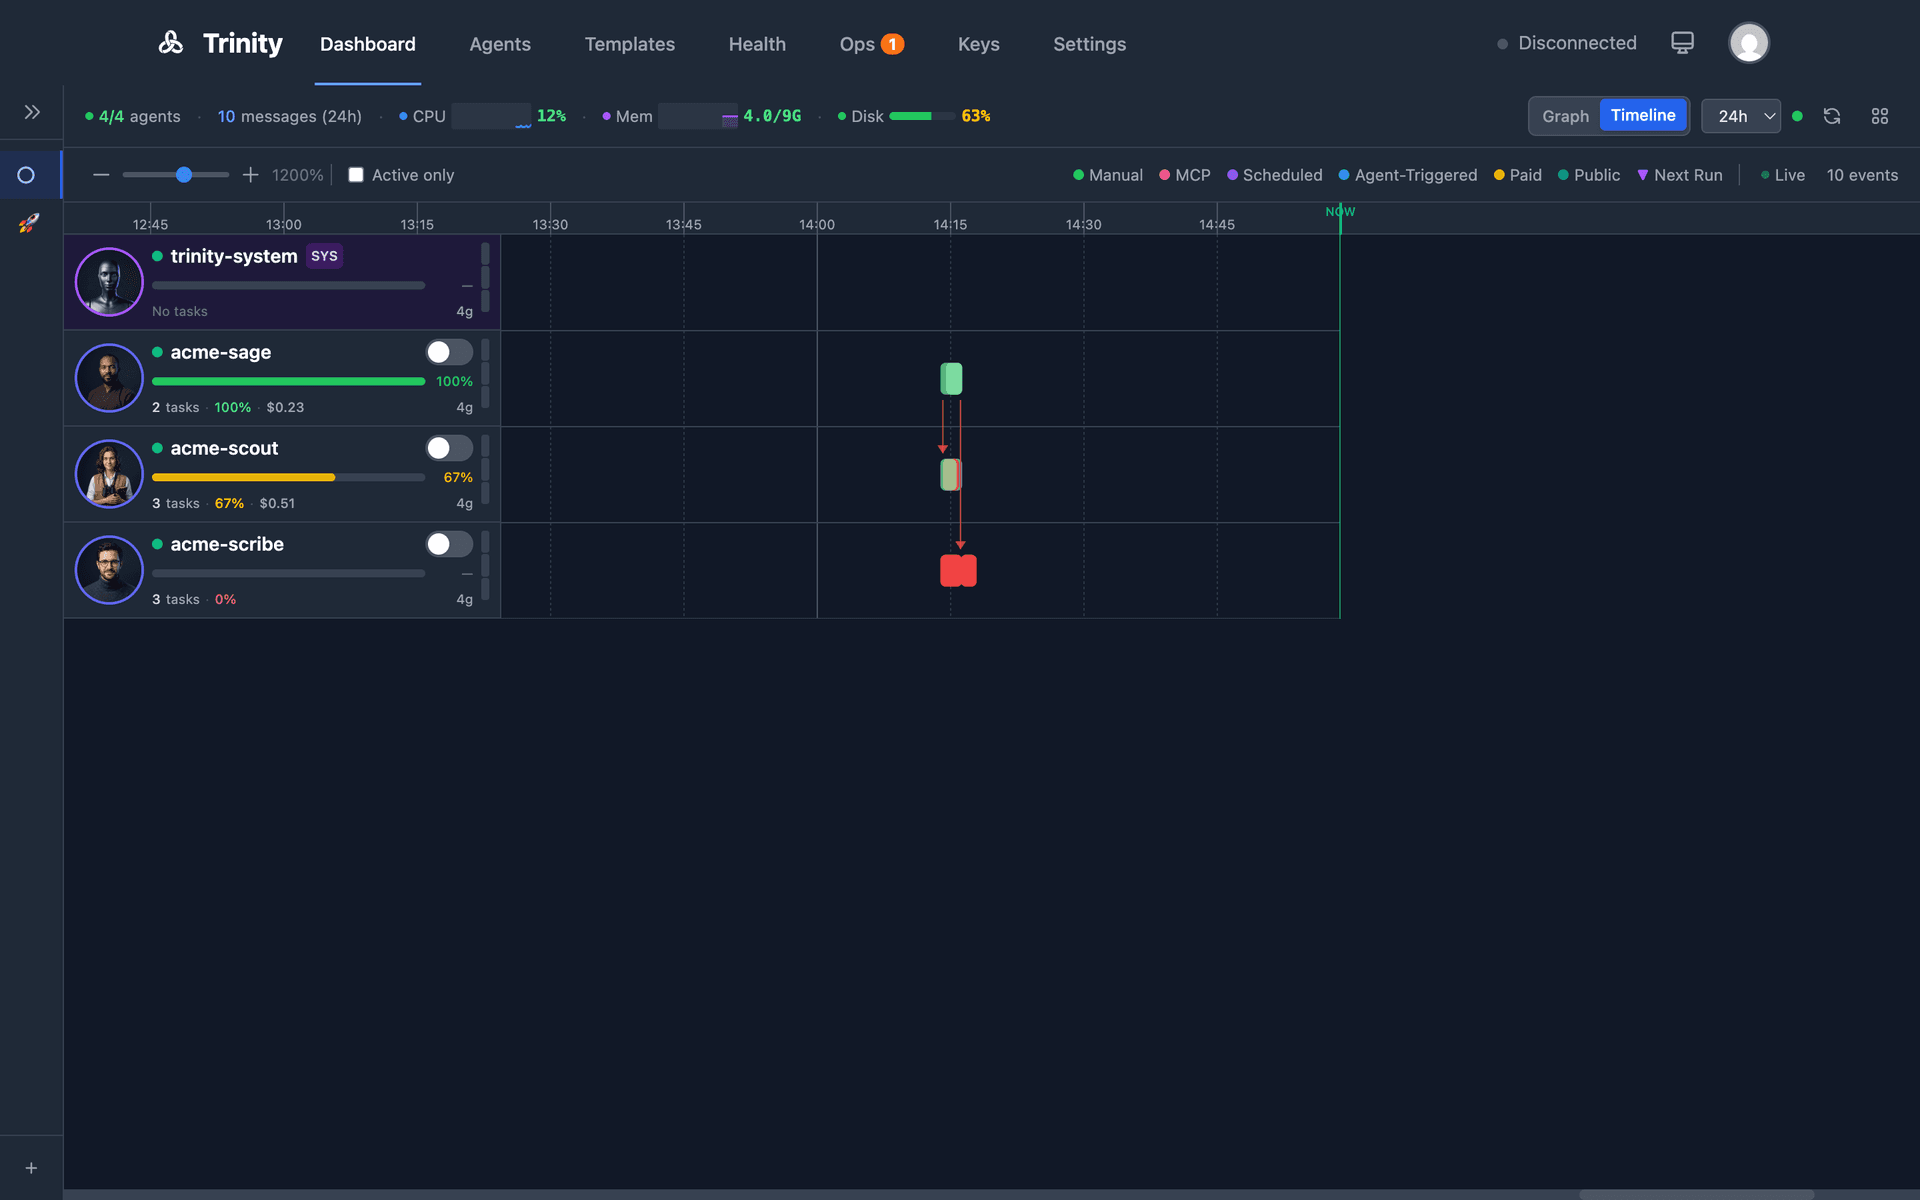Expand the acme-scout agent toggle
The image size is (1920, 1200).
coord(449,447)
